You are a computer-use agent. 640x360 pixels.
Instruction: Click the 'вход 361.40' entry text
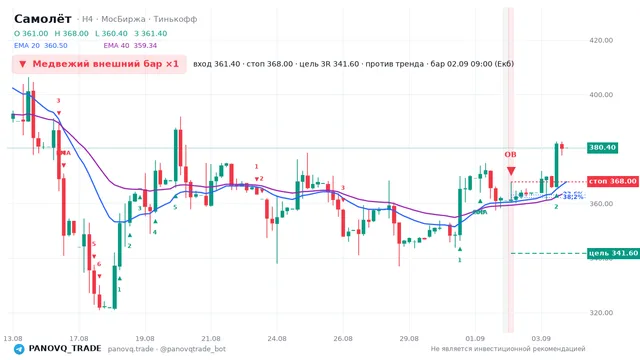point(217,64)
